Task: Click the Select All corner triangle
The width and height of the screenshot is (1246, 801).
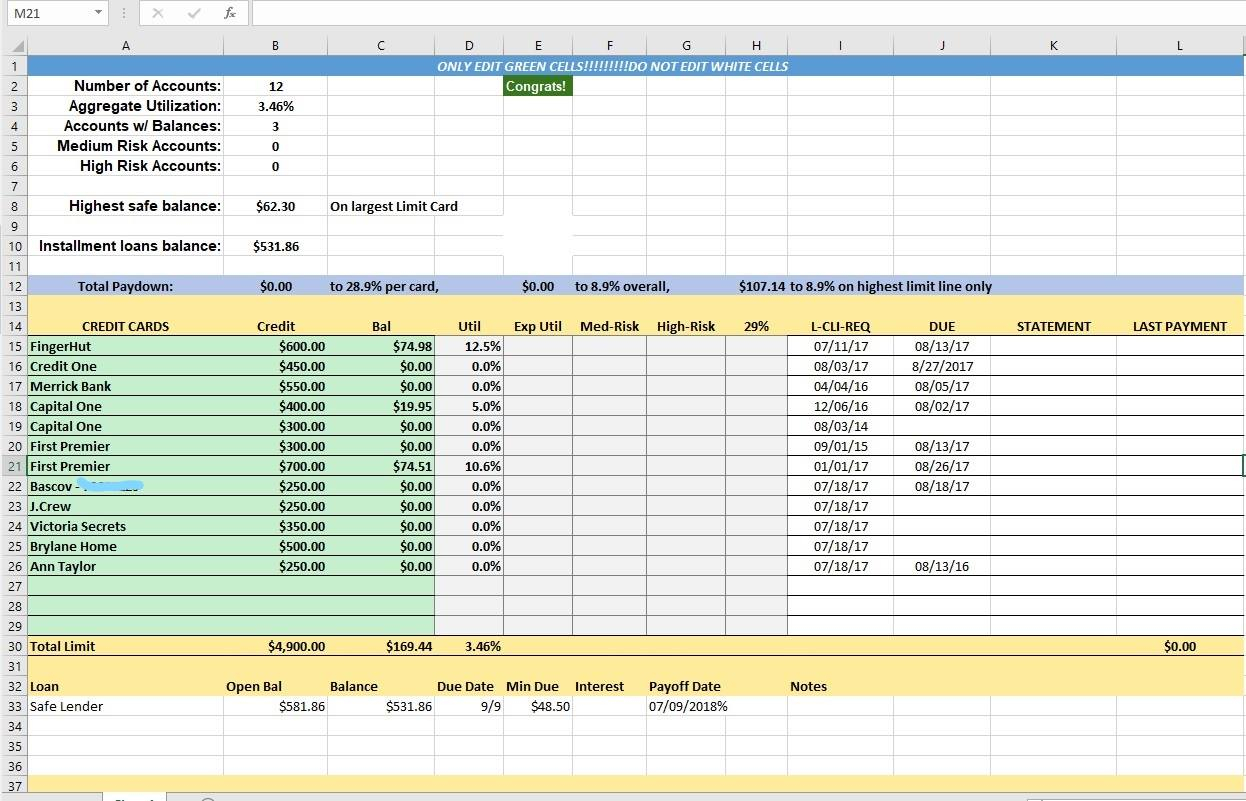Action: tap(14, 46)
